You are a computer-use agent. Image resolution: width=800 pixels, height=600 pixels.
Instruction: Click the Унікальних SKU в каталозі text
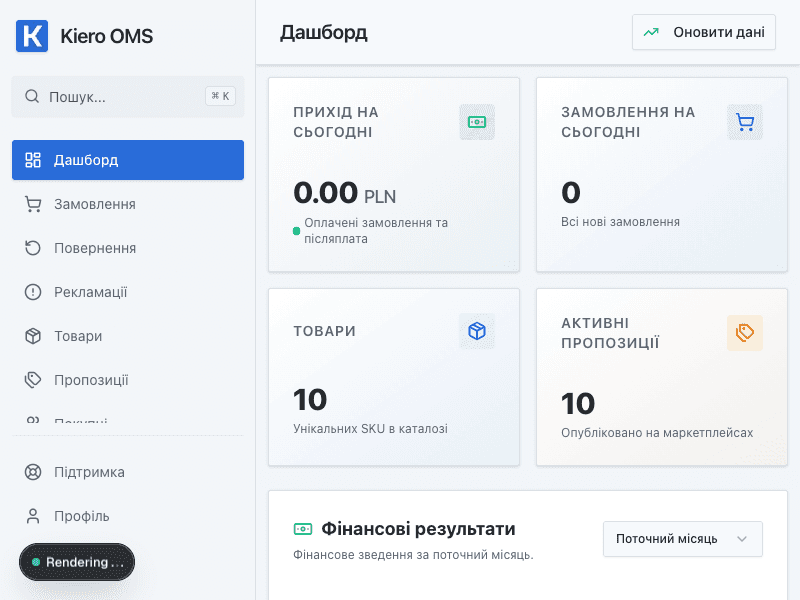point(370,429)
